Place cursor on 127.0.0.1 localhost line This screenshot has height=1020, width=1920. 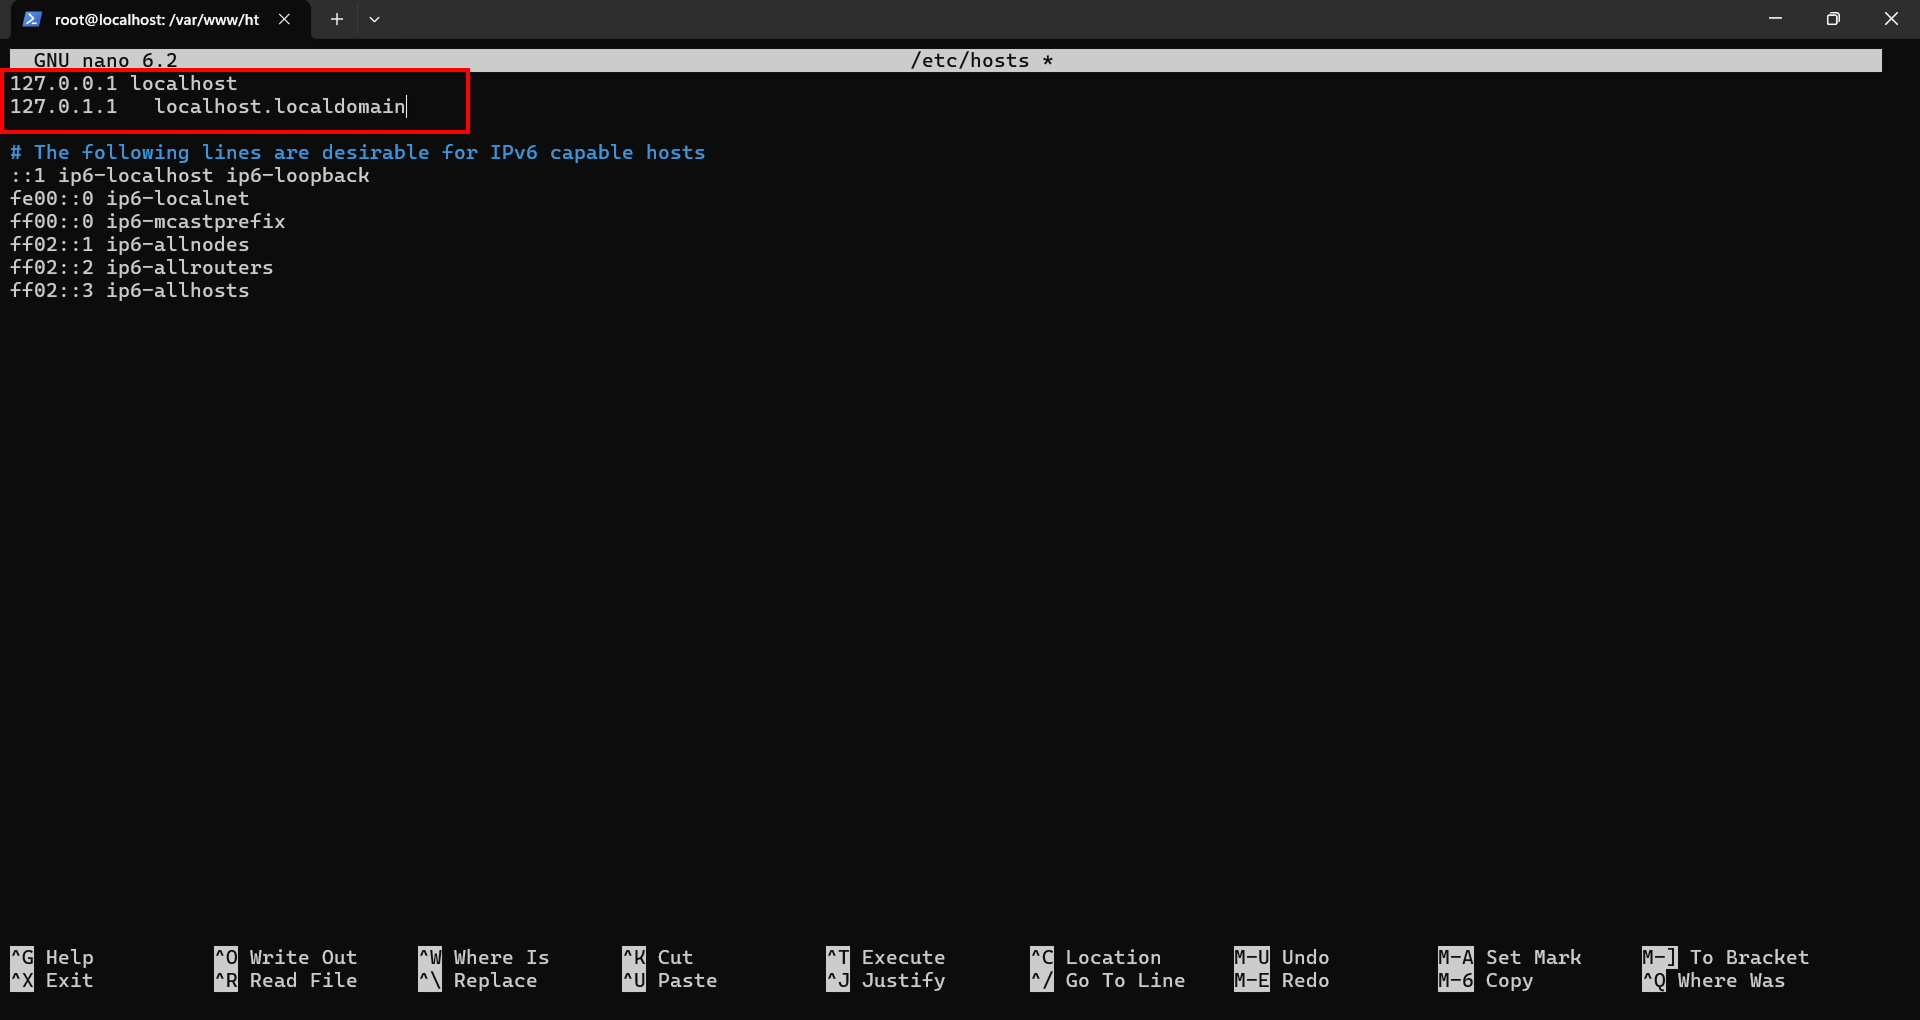(x=124, y=83)
